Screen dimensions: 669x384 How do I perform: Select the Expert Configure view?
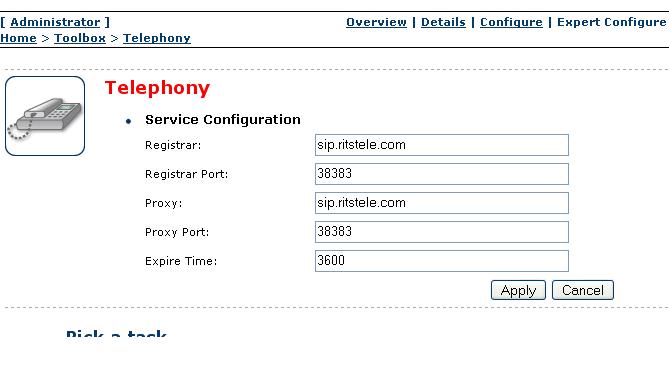click(611, 22)
